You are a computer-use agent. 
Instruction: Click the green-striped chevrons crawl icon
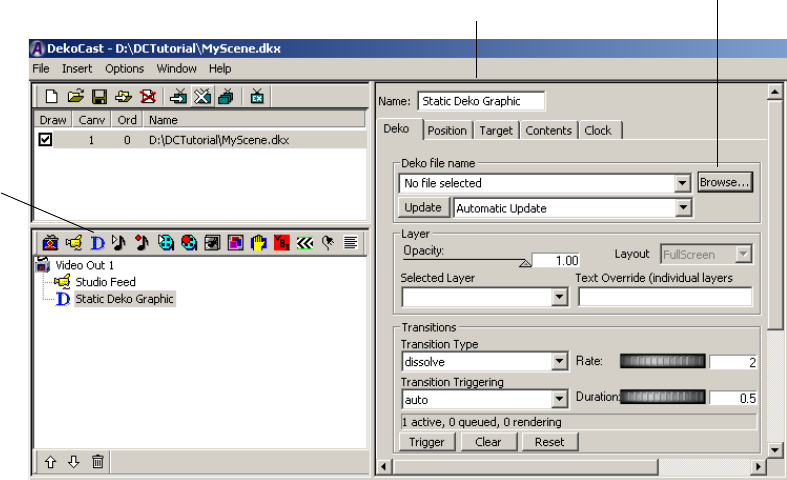pyautogui.click(x=305, y=243)
